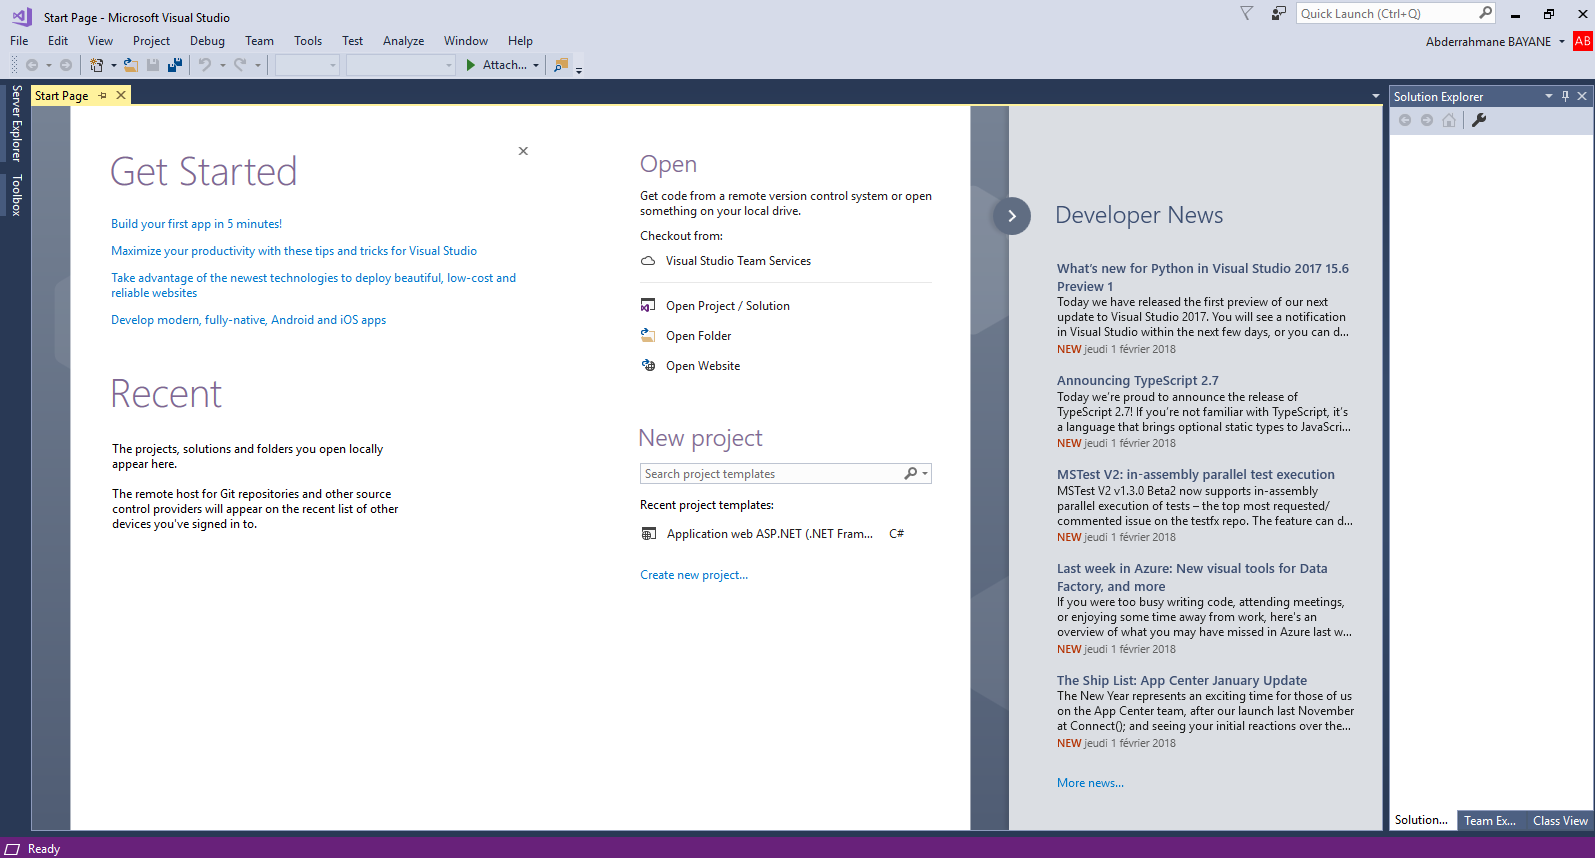This screenshot has height=858, width=1595.
Task: Open the active documents list dropdown arrow
Action: [1375, 96]
